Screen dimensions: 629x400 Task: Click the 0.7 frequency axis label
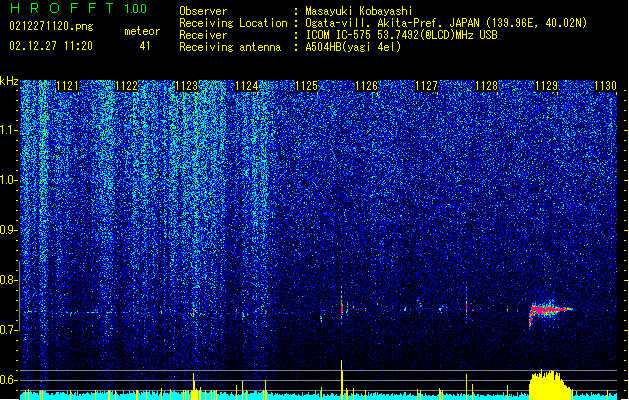(8, 330)
